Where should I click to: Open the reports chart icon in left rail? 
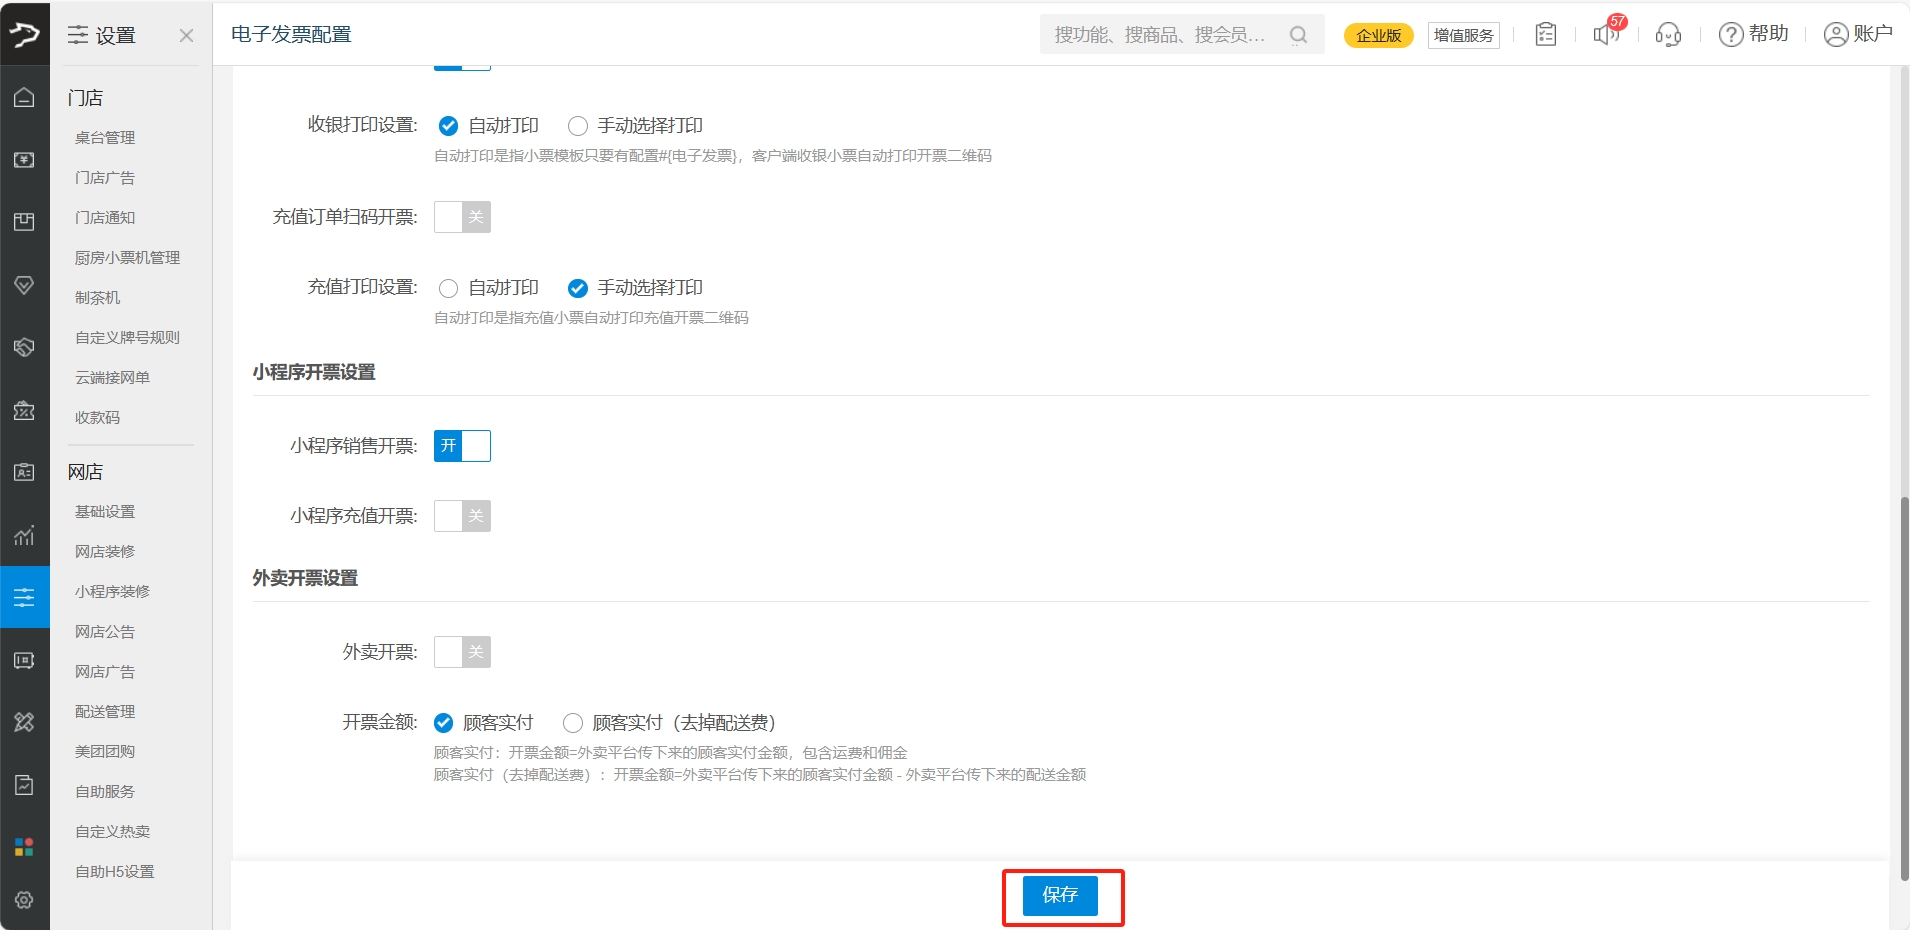click(24, 535)
